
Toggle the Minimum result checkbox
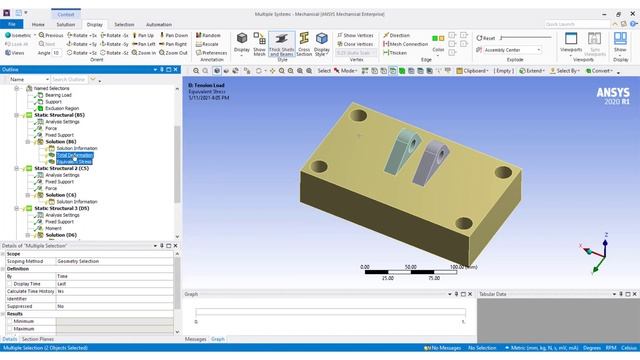pos(10,321)
